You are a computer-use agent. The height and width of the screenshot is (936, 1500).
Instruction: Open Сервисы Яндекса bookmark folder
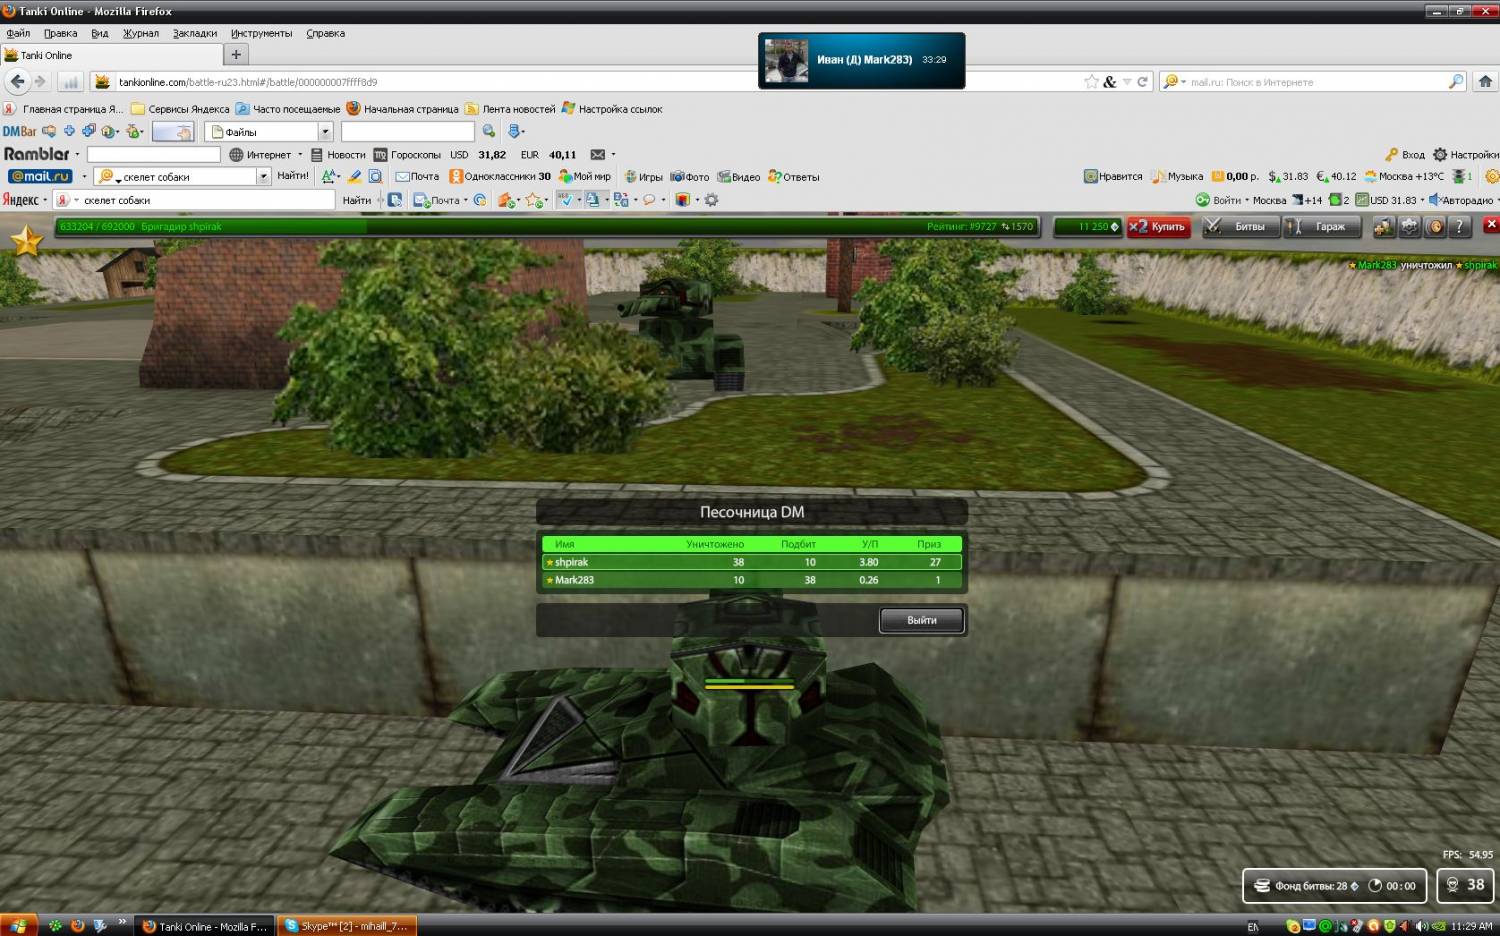(x=180, y=109)
